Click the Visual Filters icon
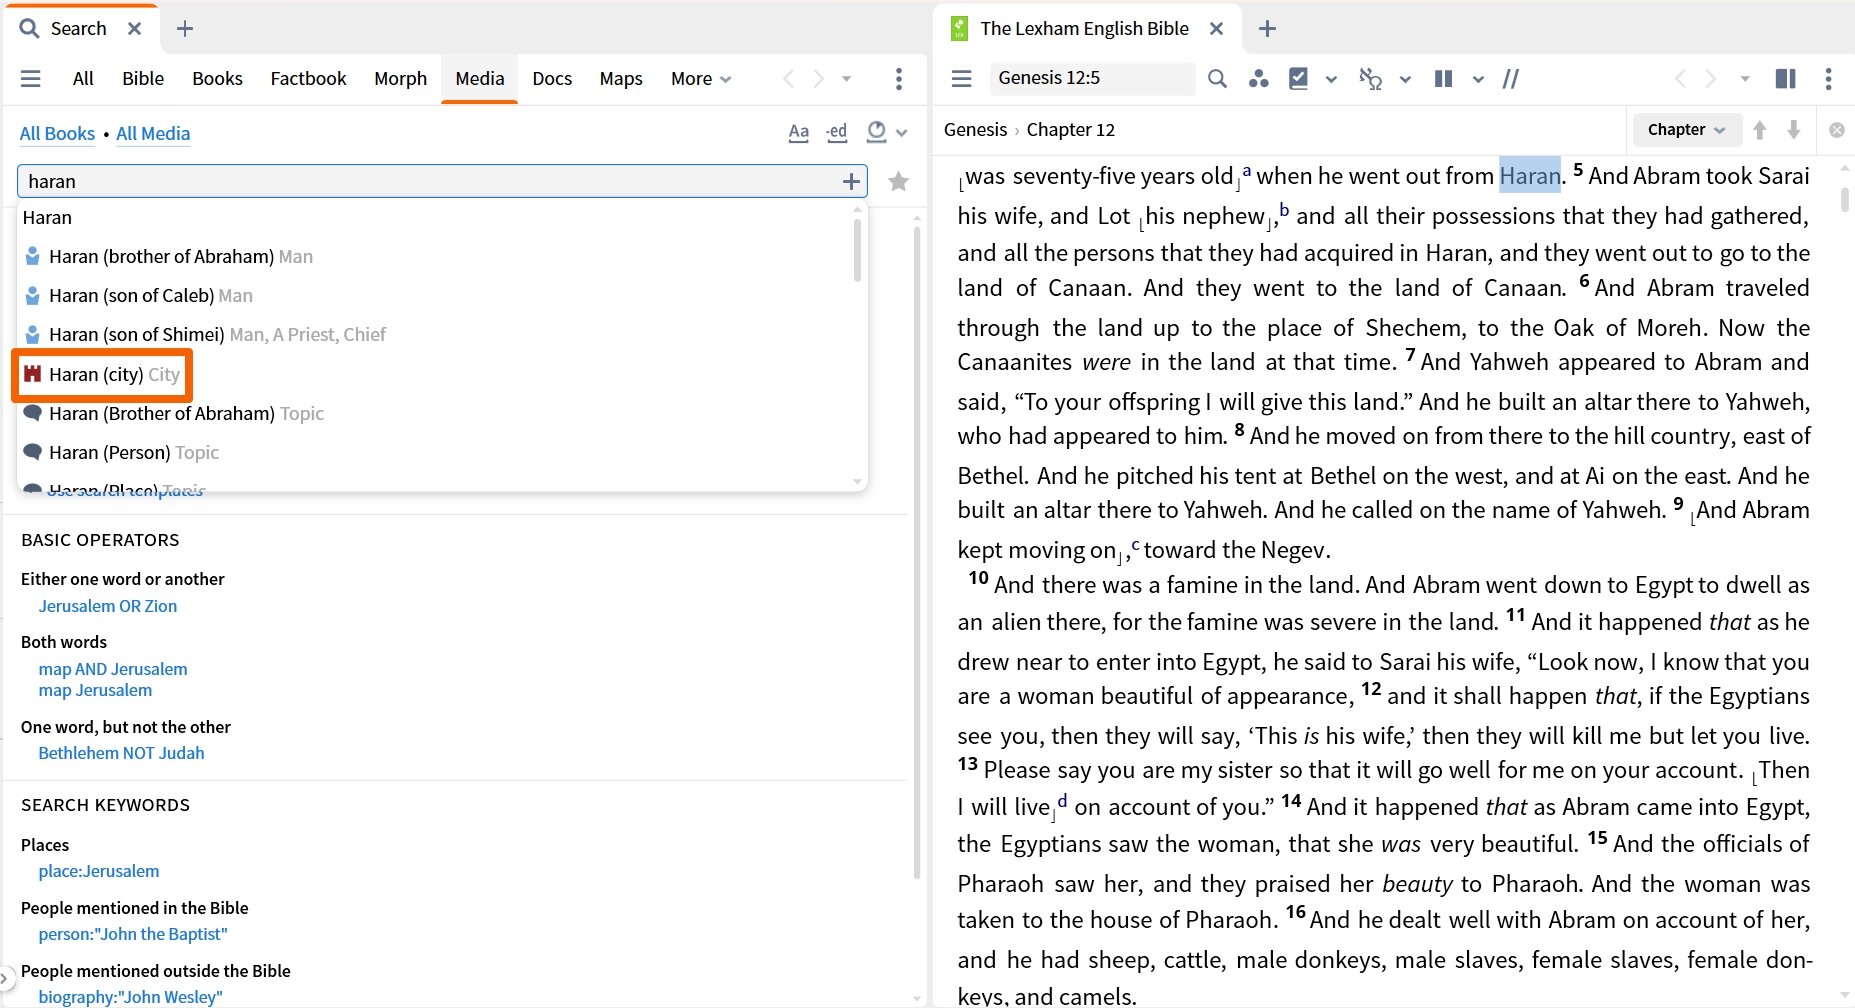The height and width of the screenshot is (1008, 1855). [x=1298, y=78]
